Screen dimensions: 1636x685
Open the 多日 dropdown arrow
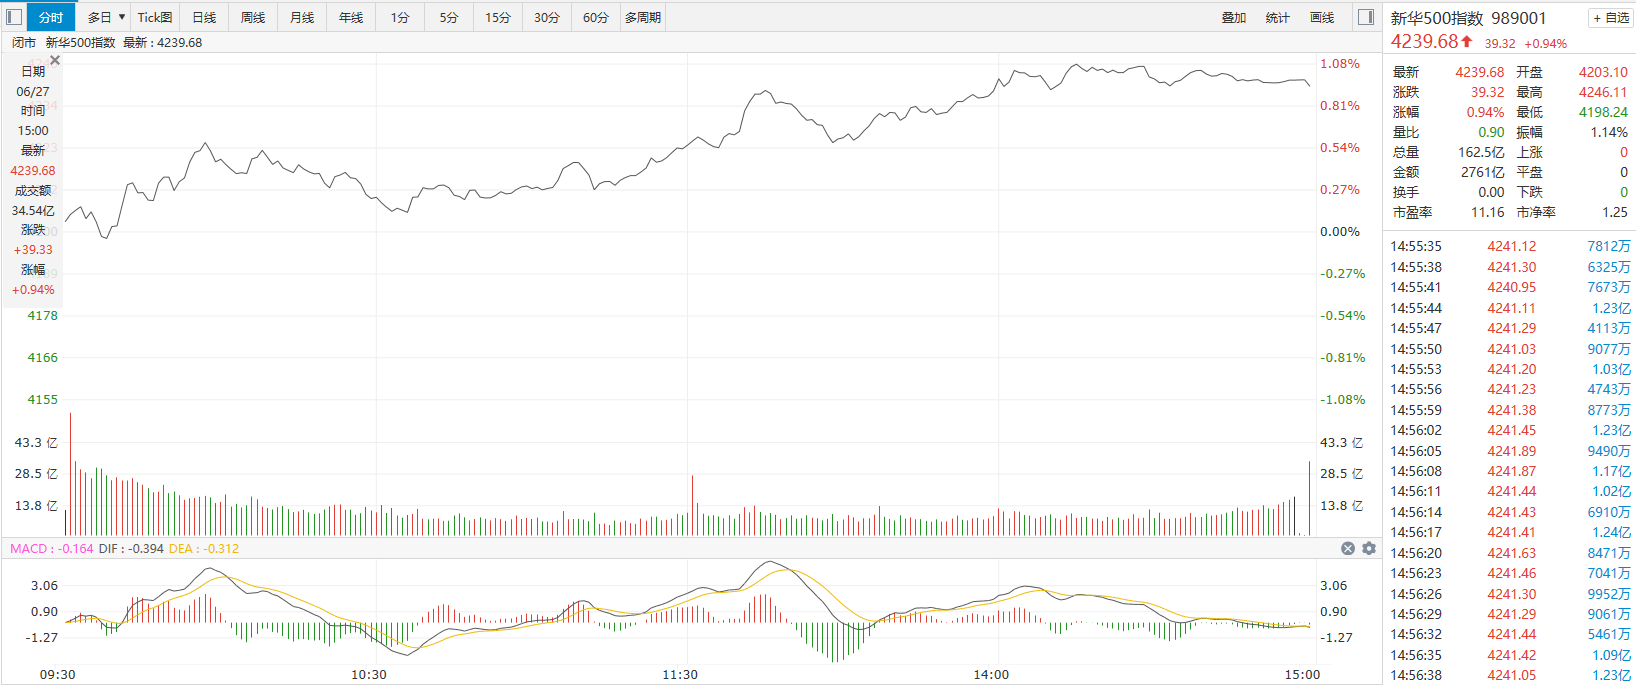(122, 17)
